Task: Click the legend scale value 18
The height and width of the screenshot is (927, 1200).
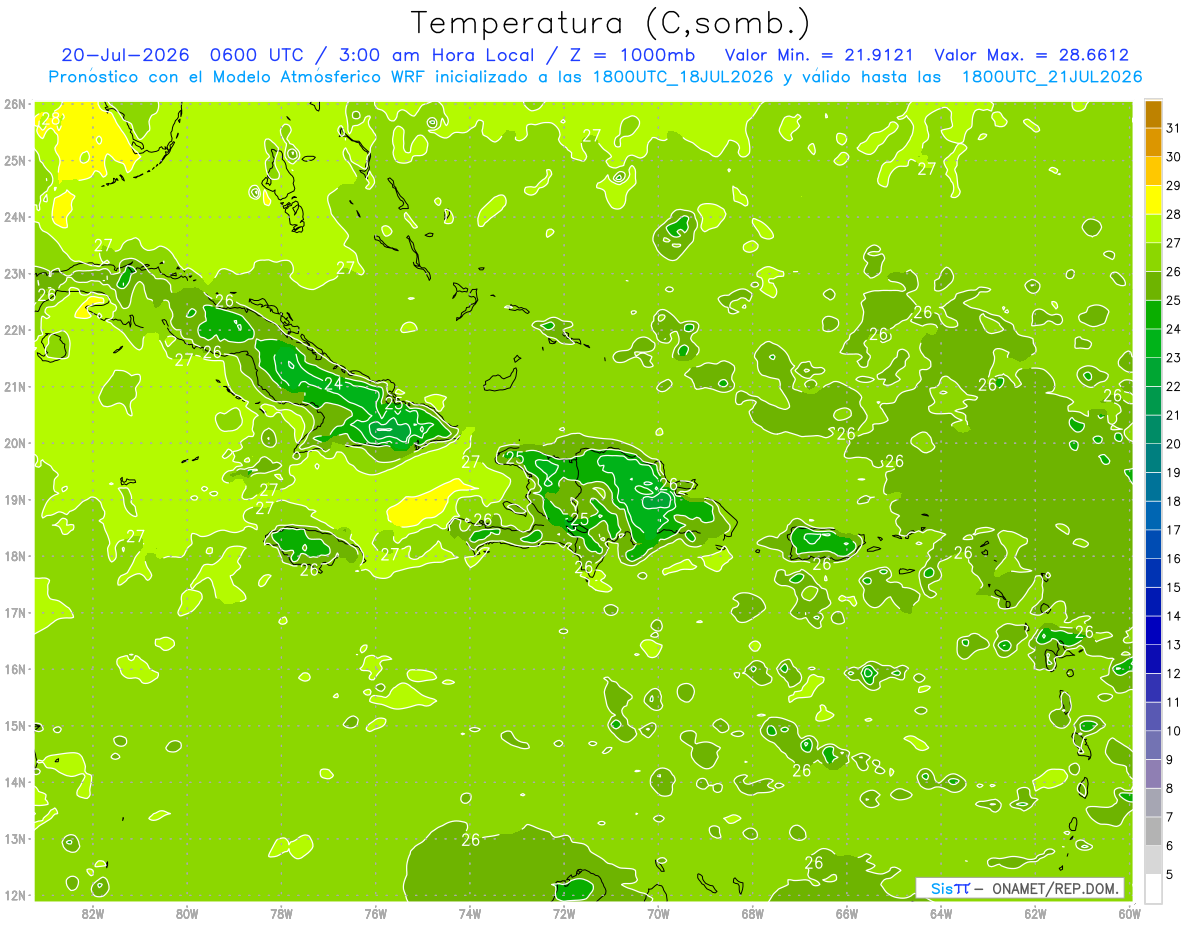Action: pos(1174,501)
